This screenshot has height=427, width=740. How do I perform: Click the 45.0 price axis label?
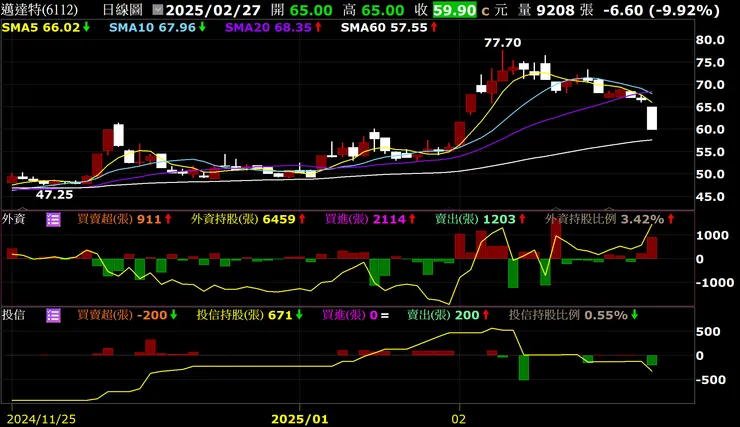710,197
